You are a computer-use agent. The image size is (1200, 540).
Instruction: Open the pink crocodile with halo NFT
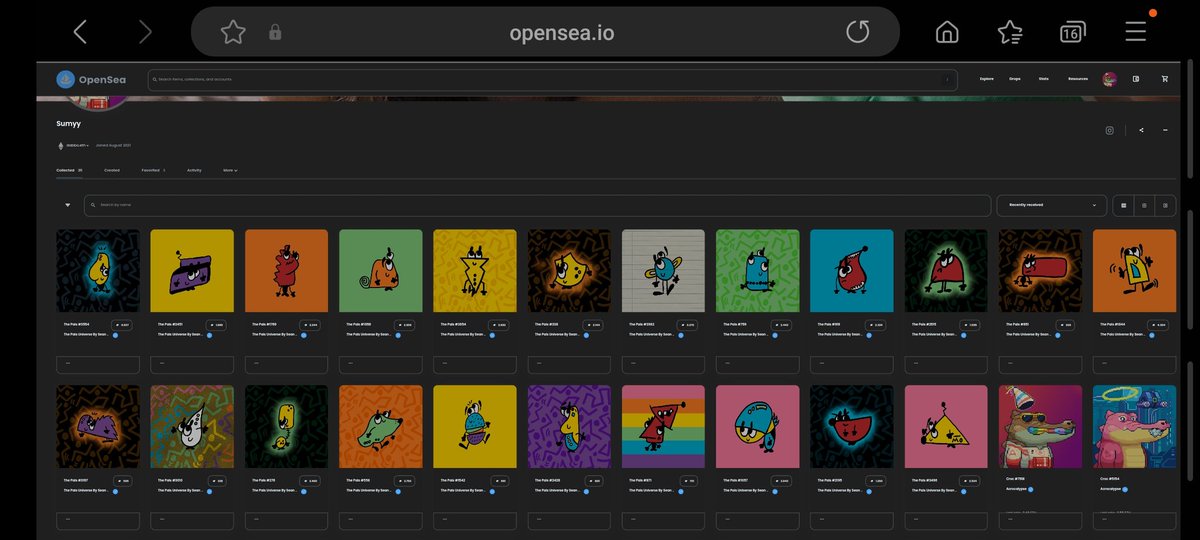[1135, 427]
